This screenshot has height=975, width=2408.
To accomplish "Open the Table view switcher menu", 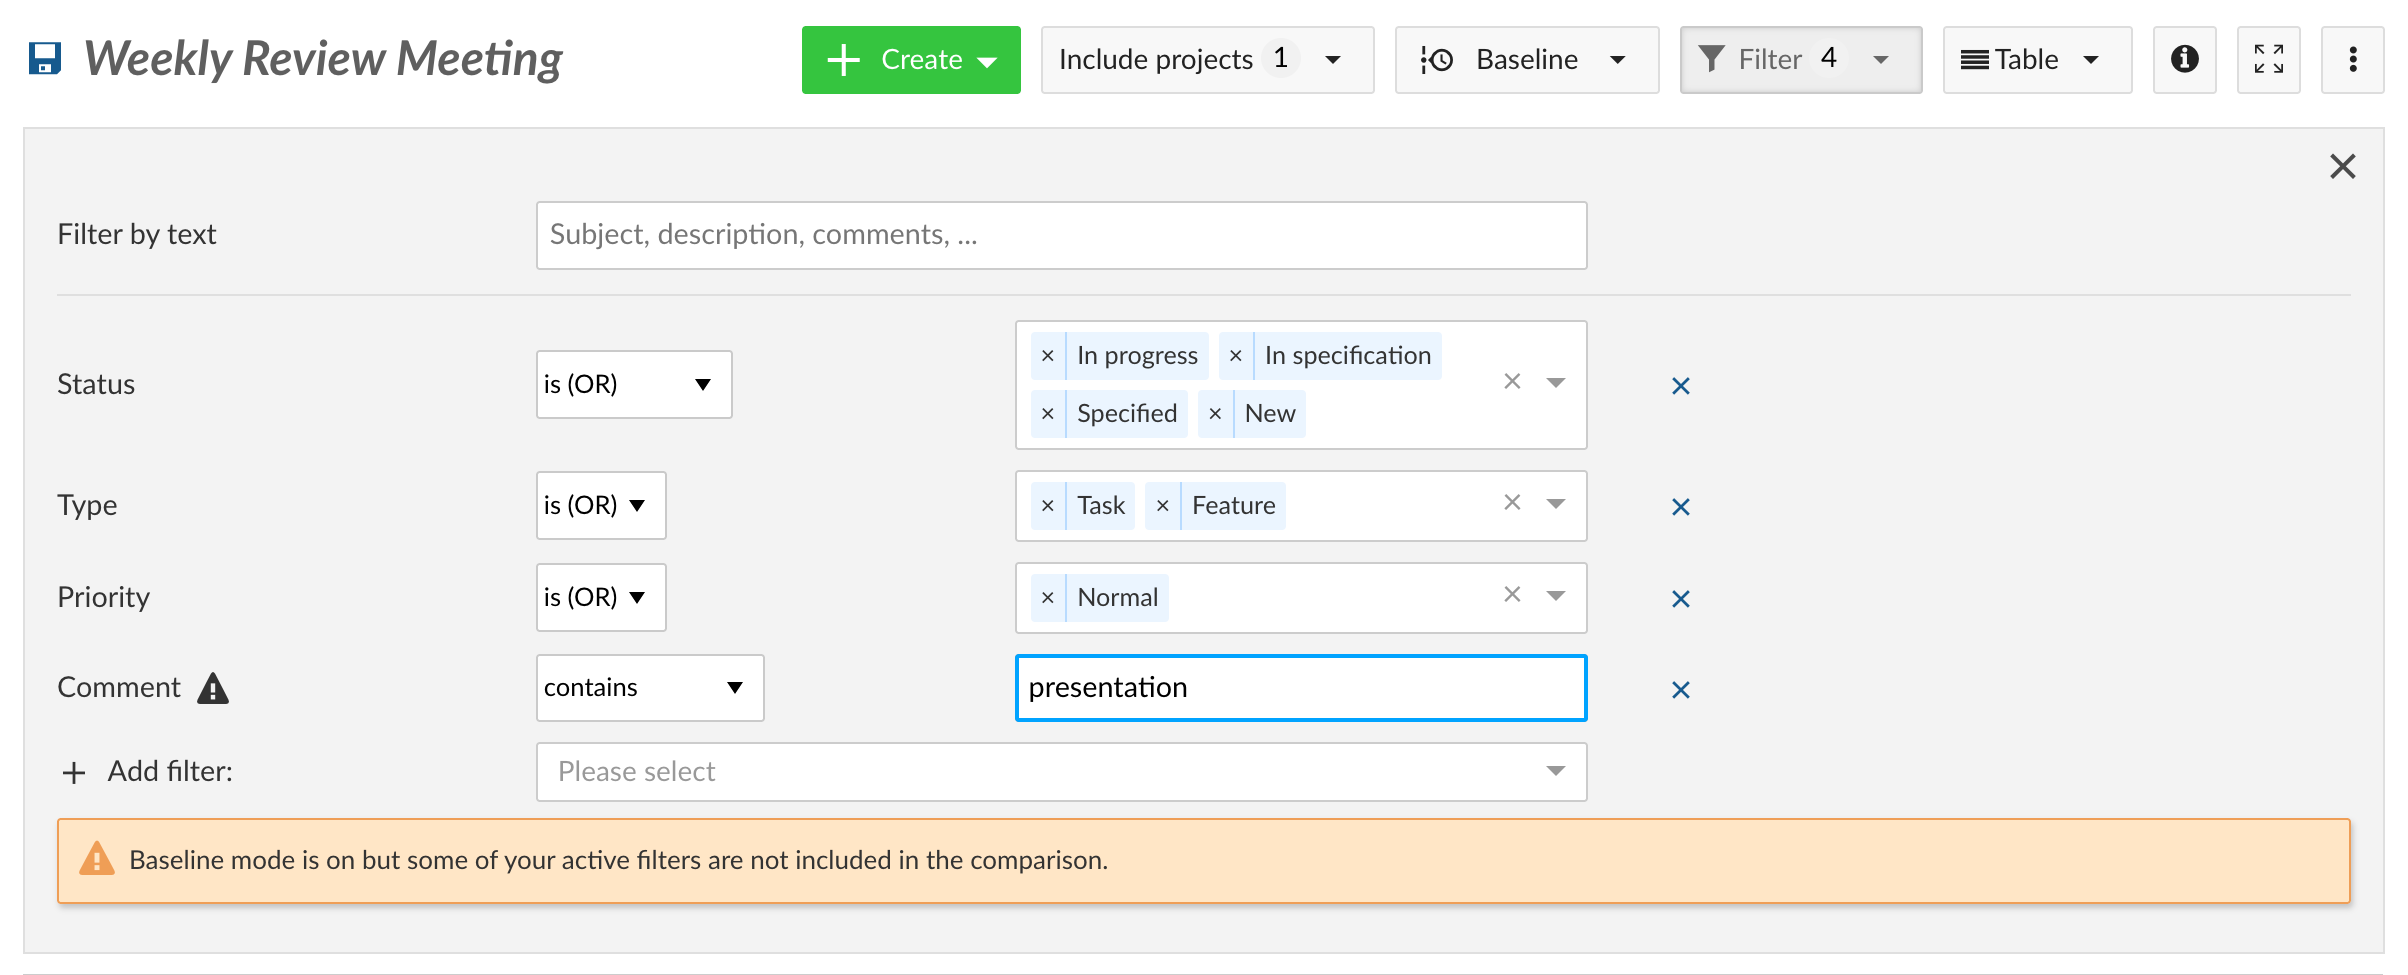I will click(x=2036, y=60).
